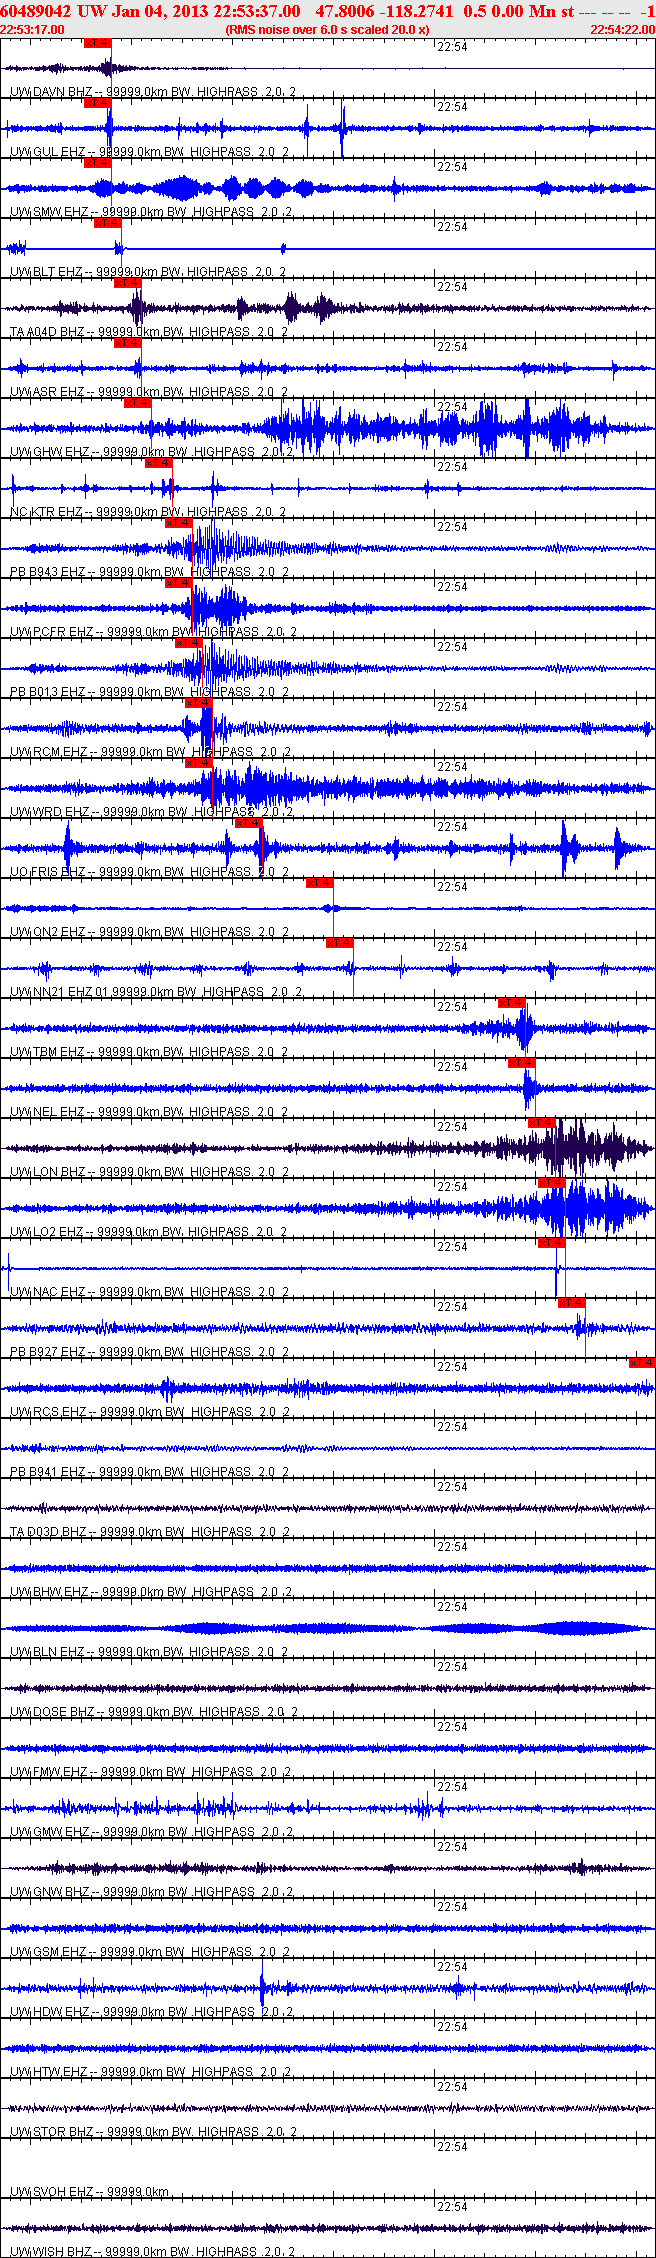Select the ASR trace red pick flag

[x=127, y=343]
